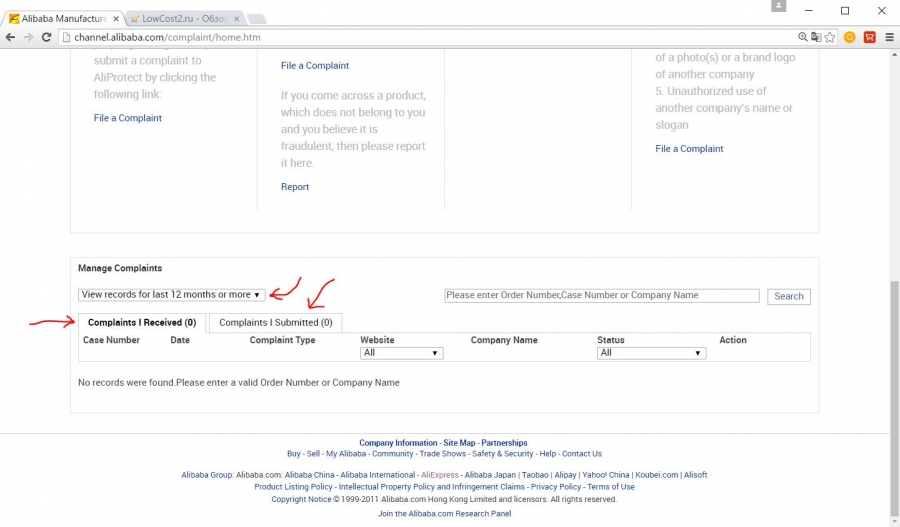Close the Alibaba Manufacturer tab
Image resolution: width=900 pixels, height=527 pixels.
point(115,18)
